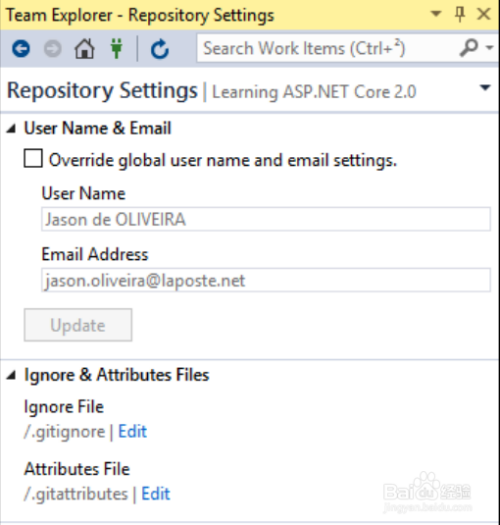Enable Override global user name and email settings
Image resolution: width=500 pixels, height=525 pixels.
(33, 158)
